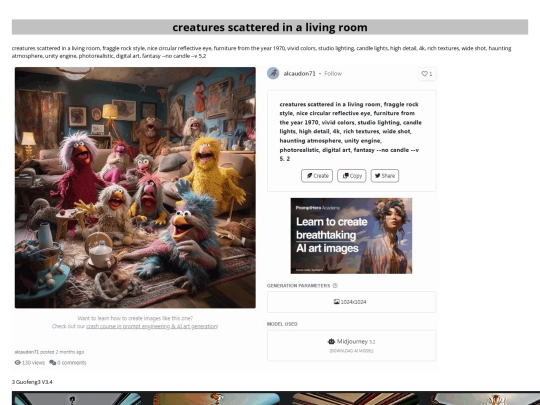This screenshot has width=540, height=405.
Task: Follow user alcaudon71
Action: (x=333, y=73)
